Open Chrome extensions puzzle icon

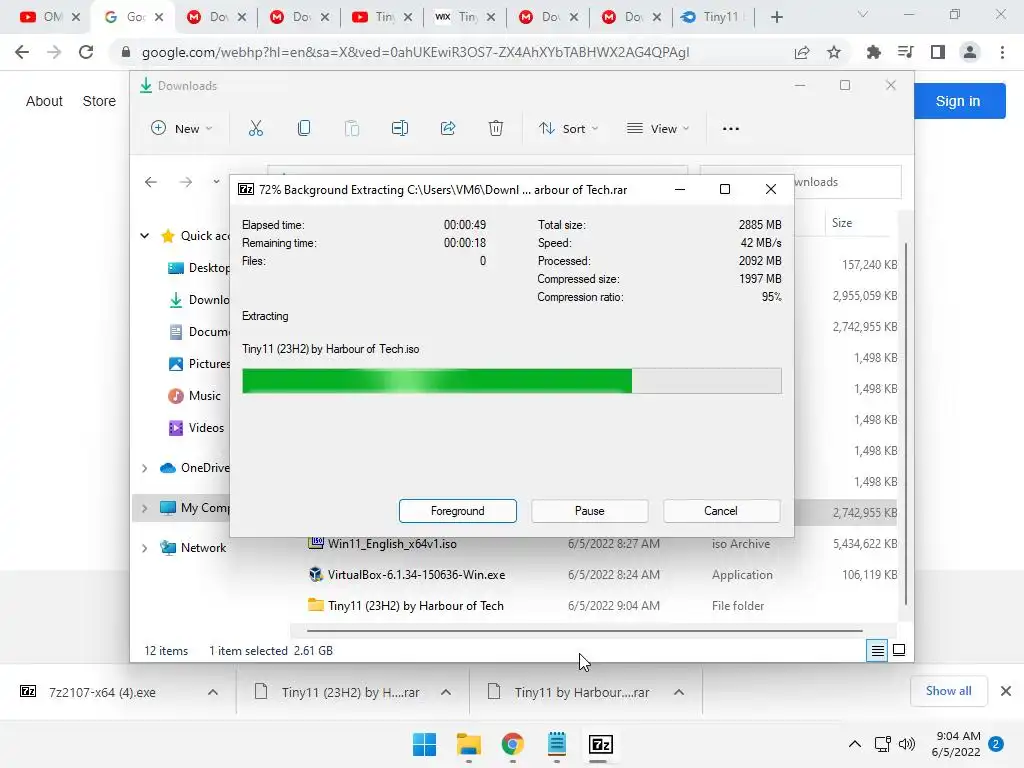(x=874, y=52)
